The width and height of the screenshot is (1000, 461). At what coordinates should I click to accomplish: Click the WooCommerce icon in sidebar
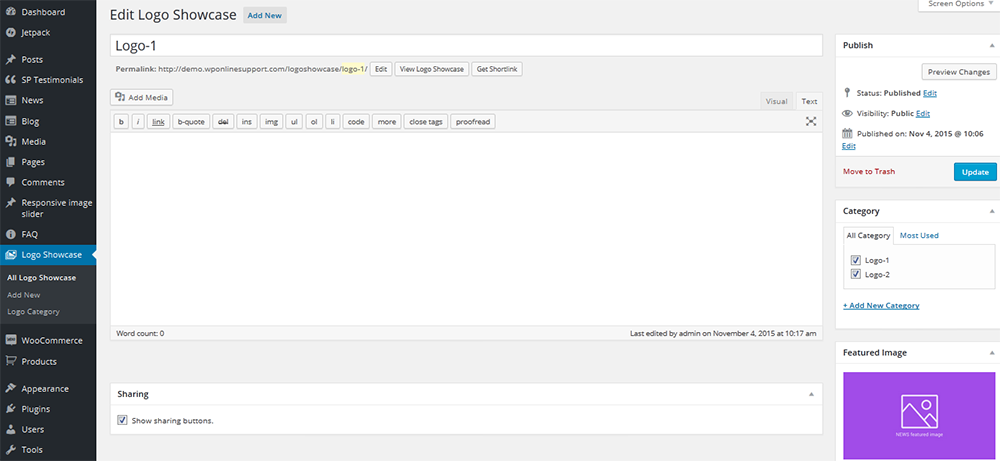coord(10,340)
